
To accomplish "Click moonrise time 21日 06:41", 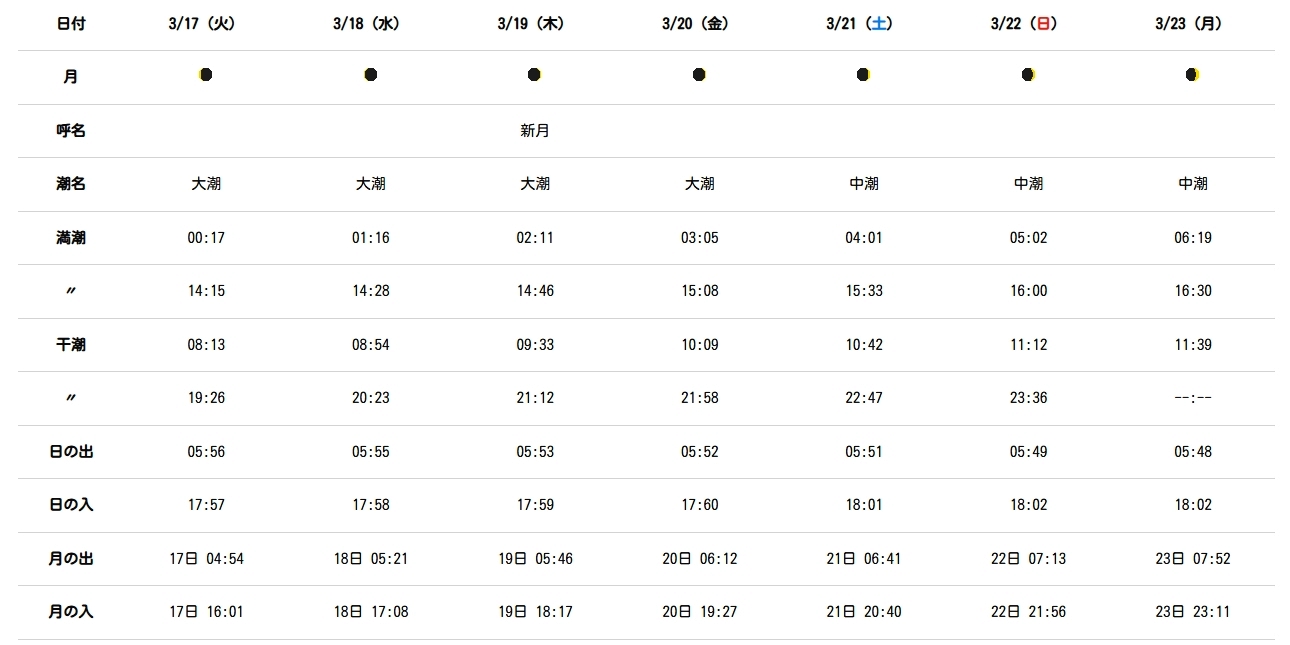I will pyautogui.click(x=864, y=559).
